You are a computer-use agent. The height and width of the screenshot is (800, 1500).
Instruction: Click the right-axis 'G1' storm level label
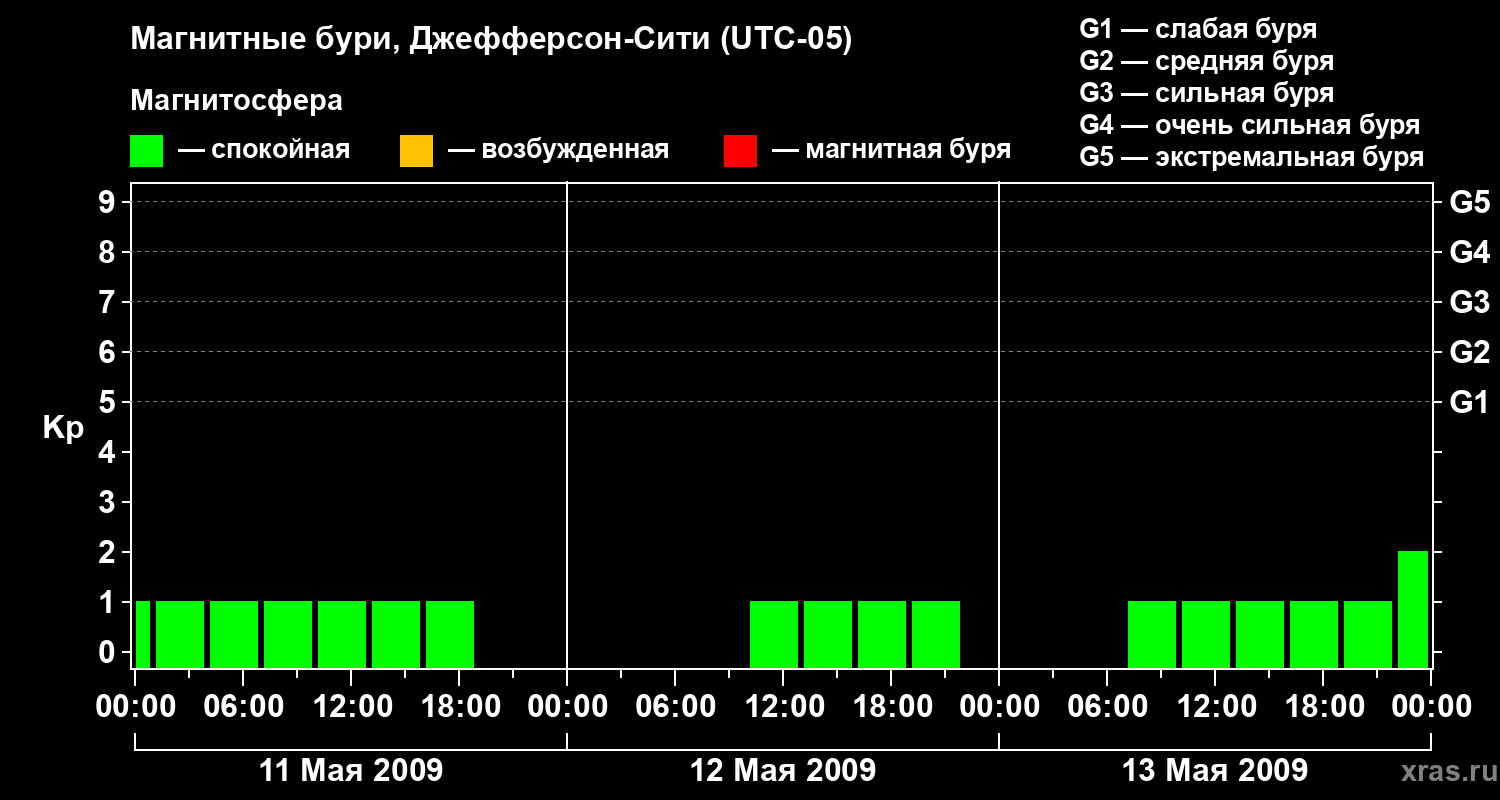click(x=1470, y=403)
